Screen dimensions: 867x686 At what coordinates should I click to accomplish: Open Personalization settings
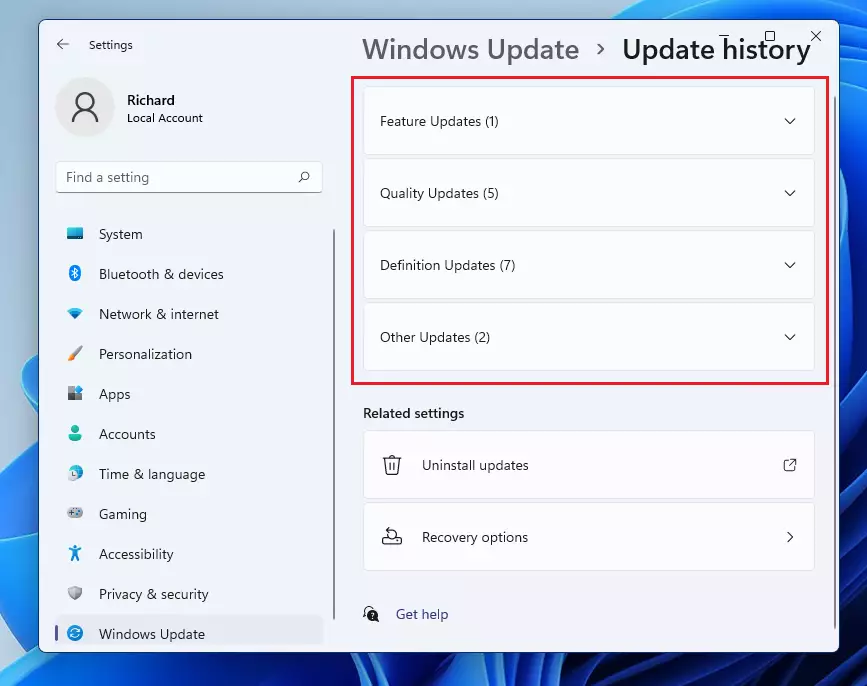(x=189, y=354)
